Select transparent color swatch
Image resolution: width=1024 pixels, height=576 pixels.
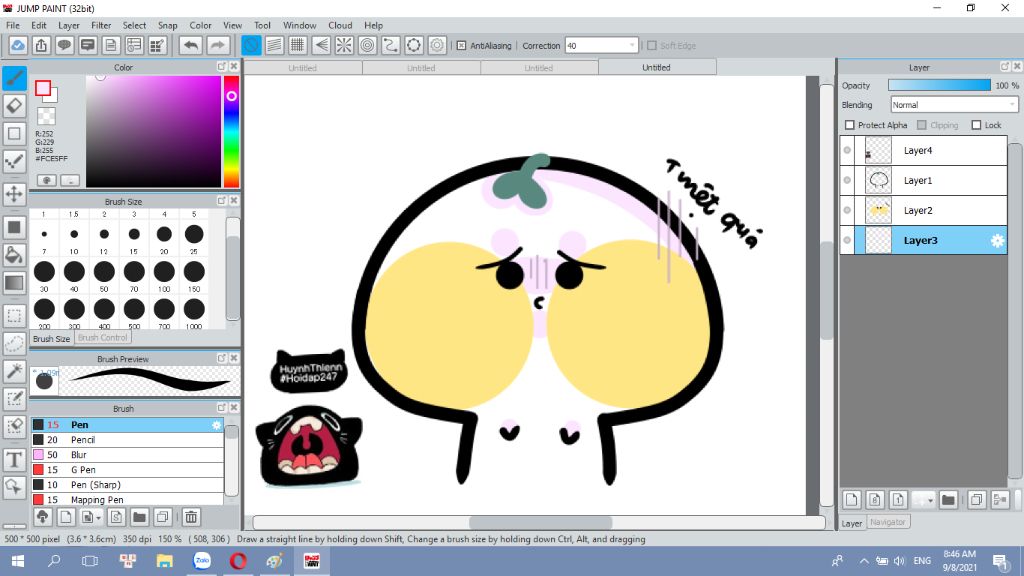(46, 116)
